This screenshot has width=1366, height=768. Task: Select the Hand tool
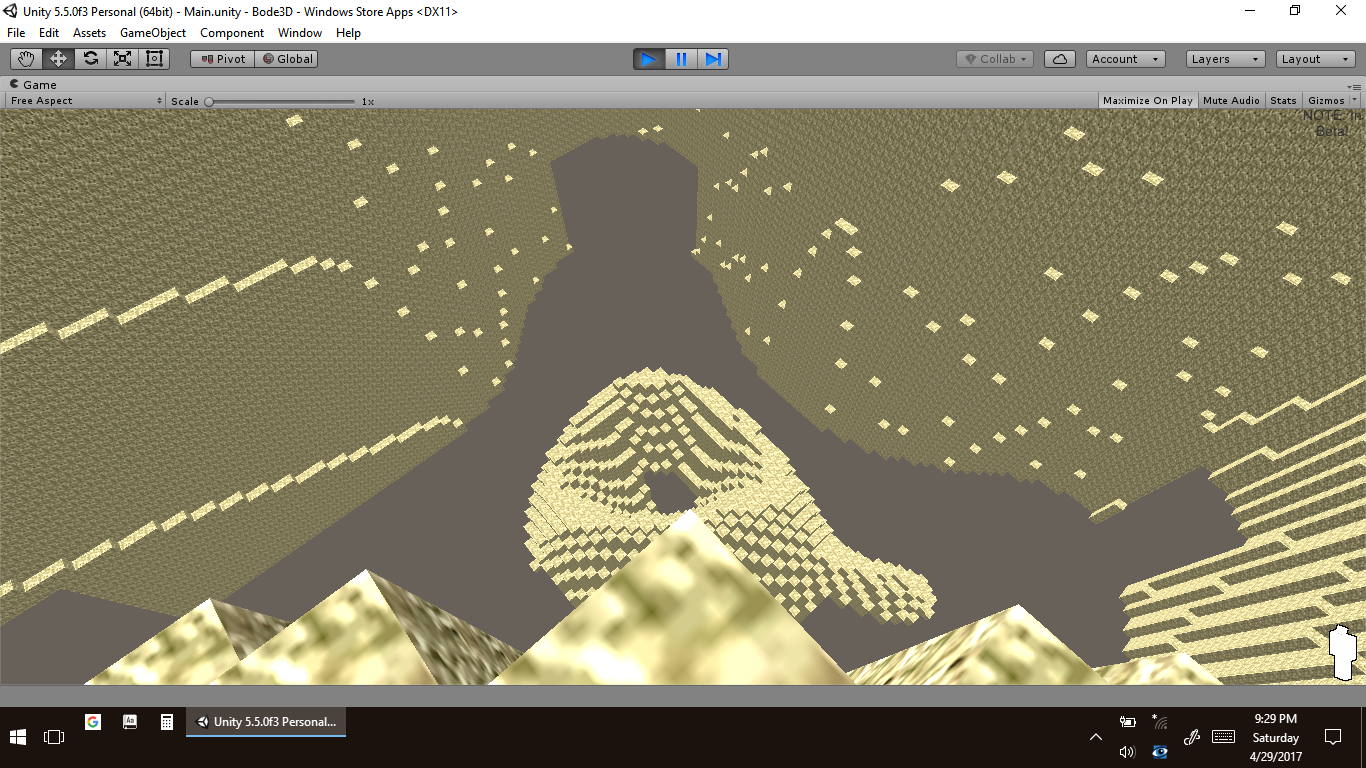(x=26, y=59)
